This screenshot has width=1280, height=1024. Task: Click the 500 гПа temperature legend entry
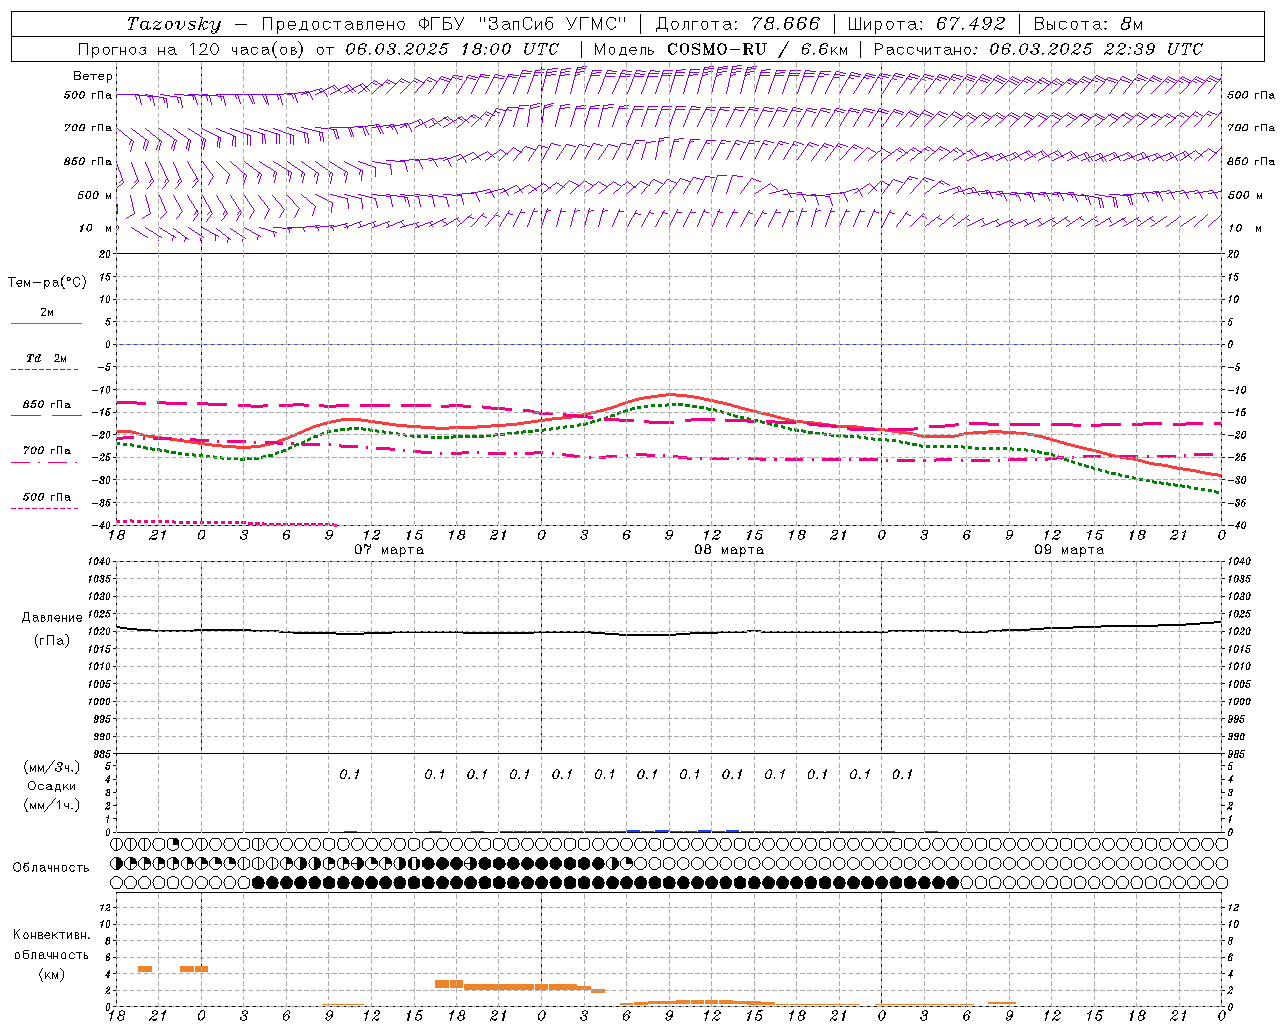coord(46,497)
